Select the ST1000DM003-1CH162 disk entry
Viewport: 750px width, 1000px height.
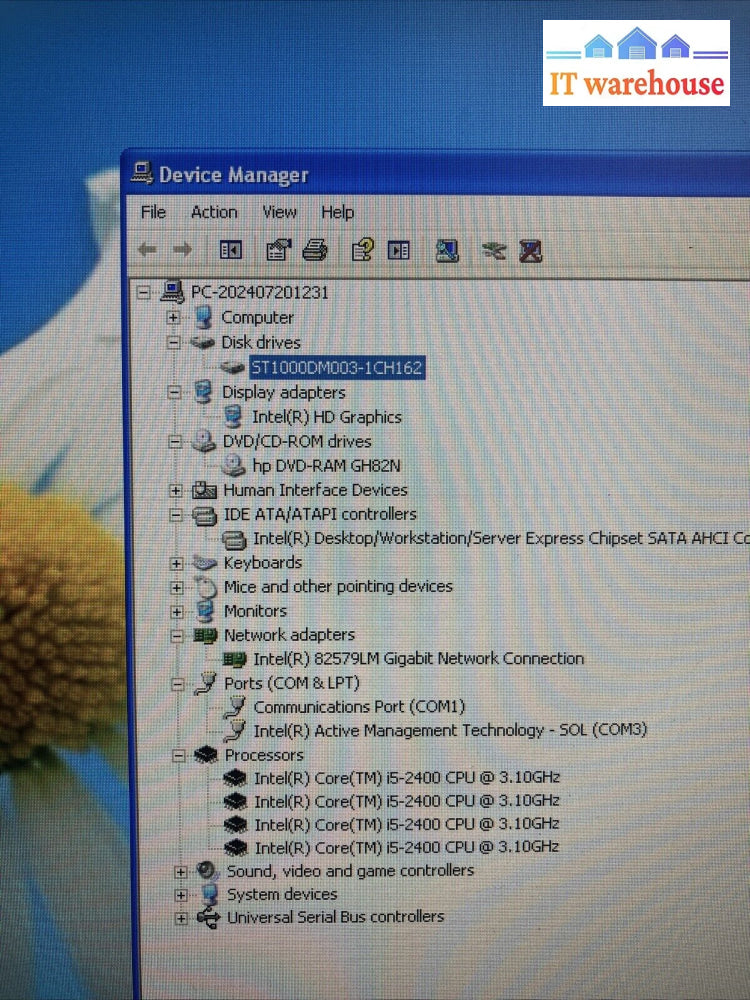[337, 367]
